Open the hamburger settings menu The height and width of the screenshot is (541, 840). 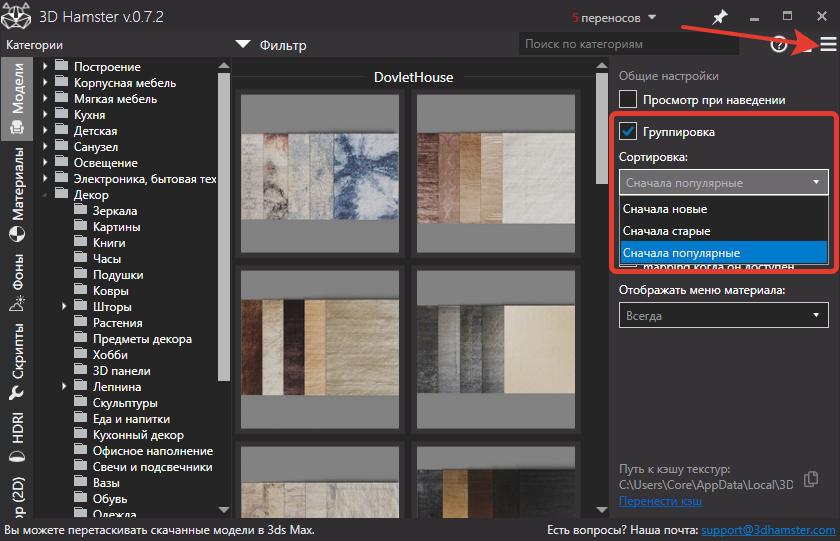[828, 44]
